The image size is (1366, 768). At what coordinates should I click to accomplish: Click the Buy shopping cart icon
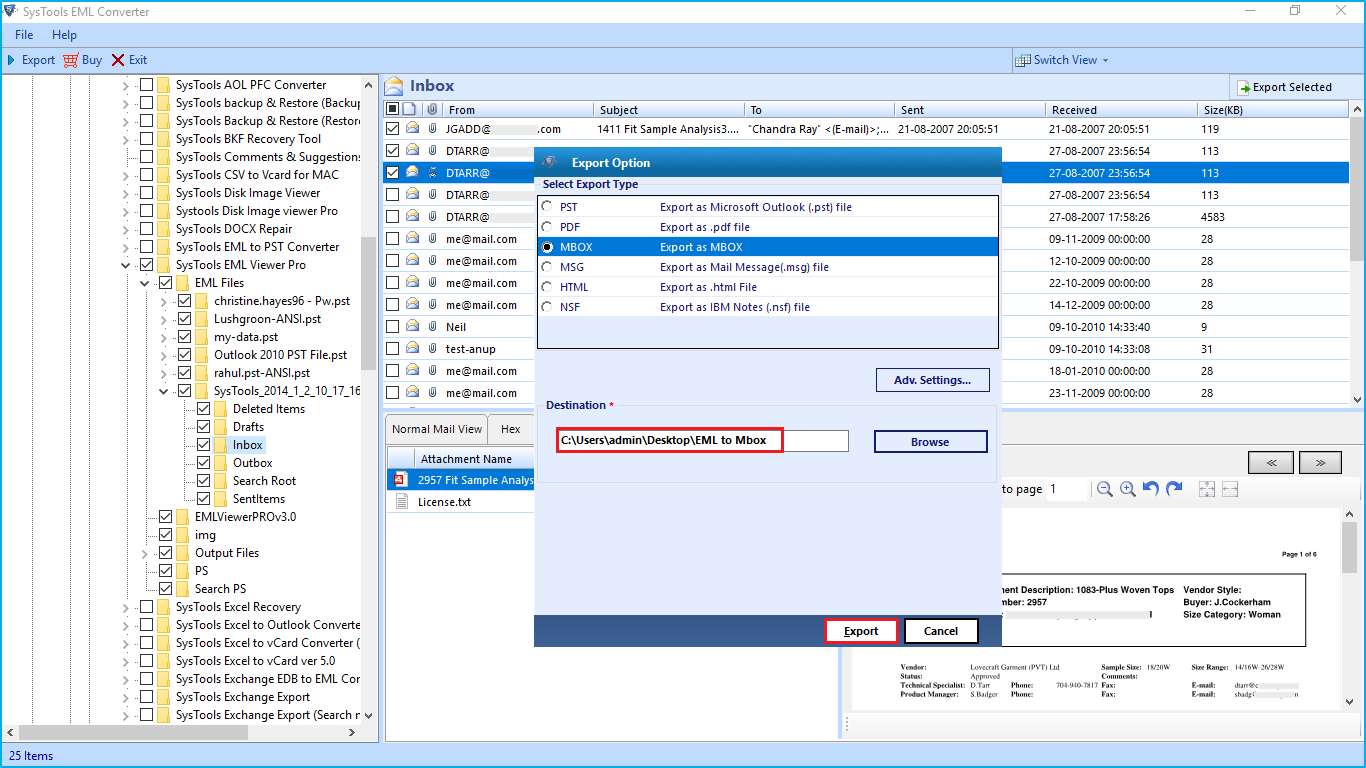point(70,60)
